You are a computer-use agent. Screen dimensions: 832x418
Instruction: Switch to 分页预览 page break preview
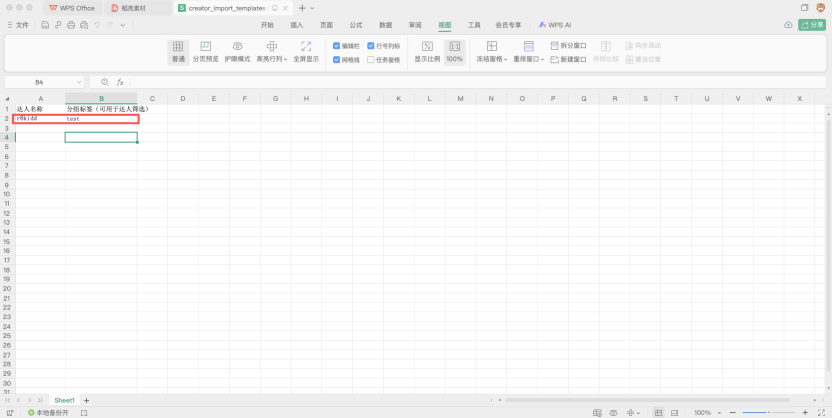pyautogui.click(x=205, y=52)
